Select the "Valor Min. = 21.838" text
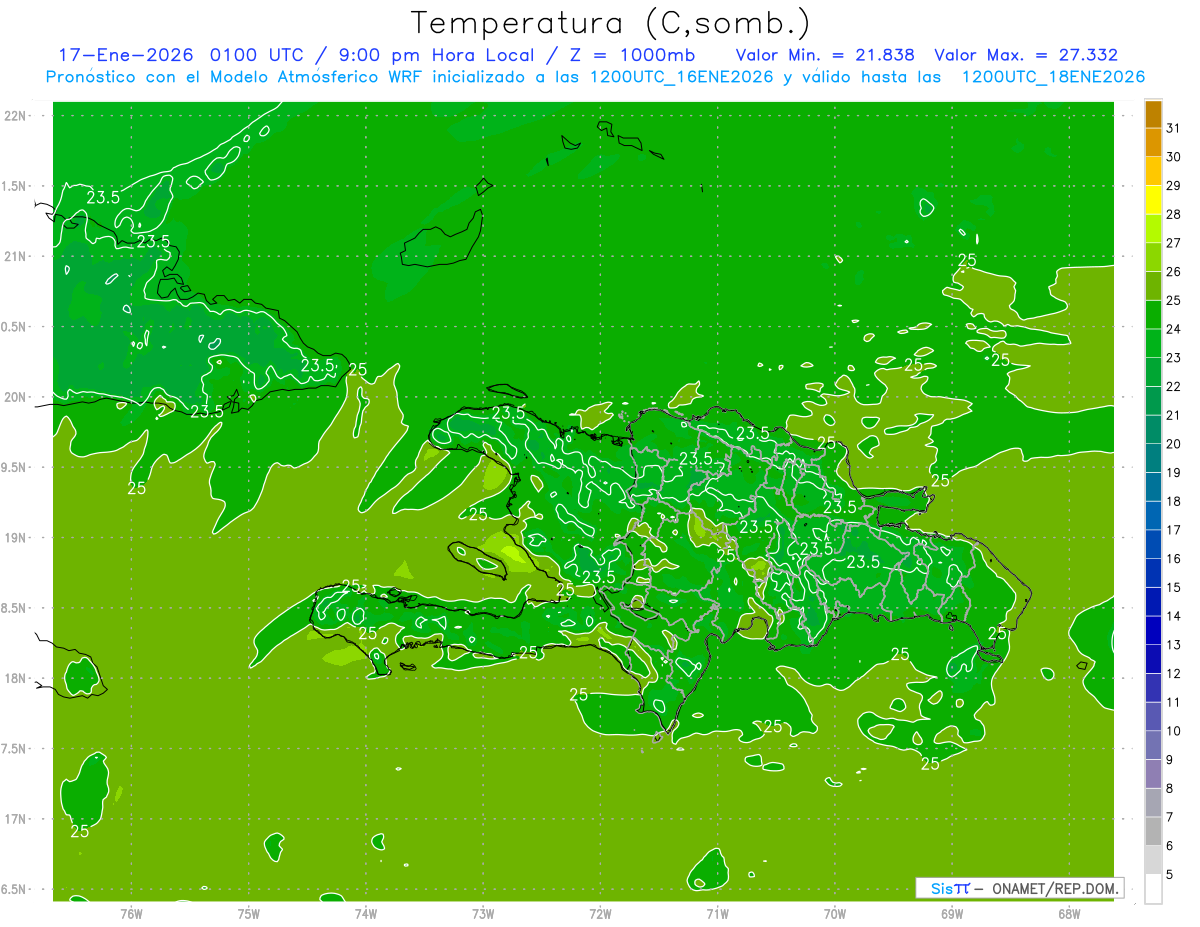 [825, 55]
